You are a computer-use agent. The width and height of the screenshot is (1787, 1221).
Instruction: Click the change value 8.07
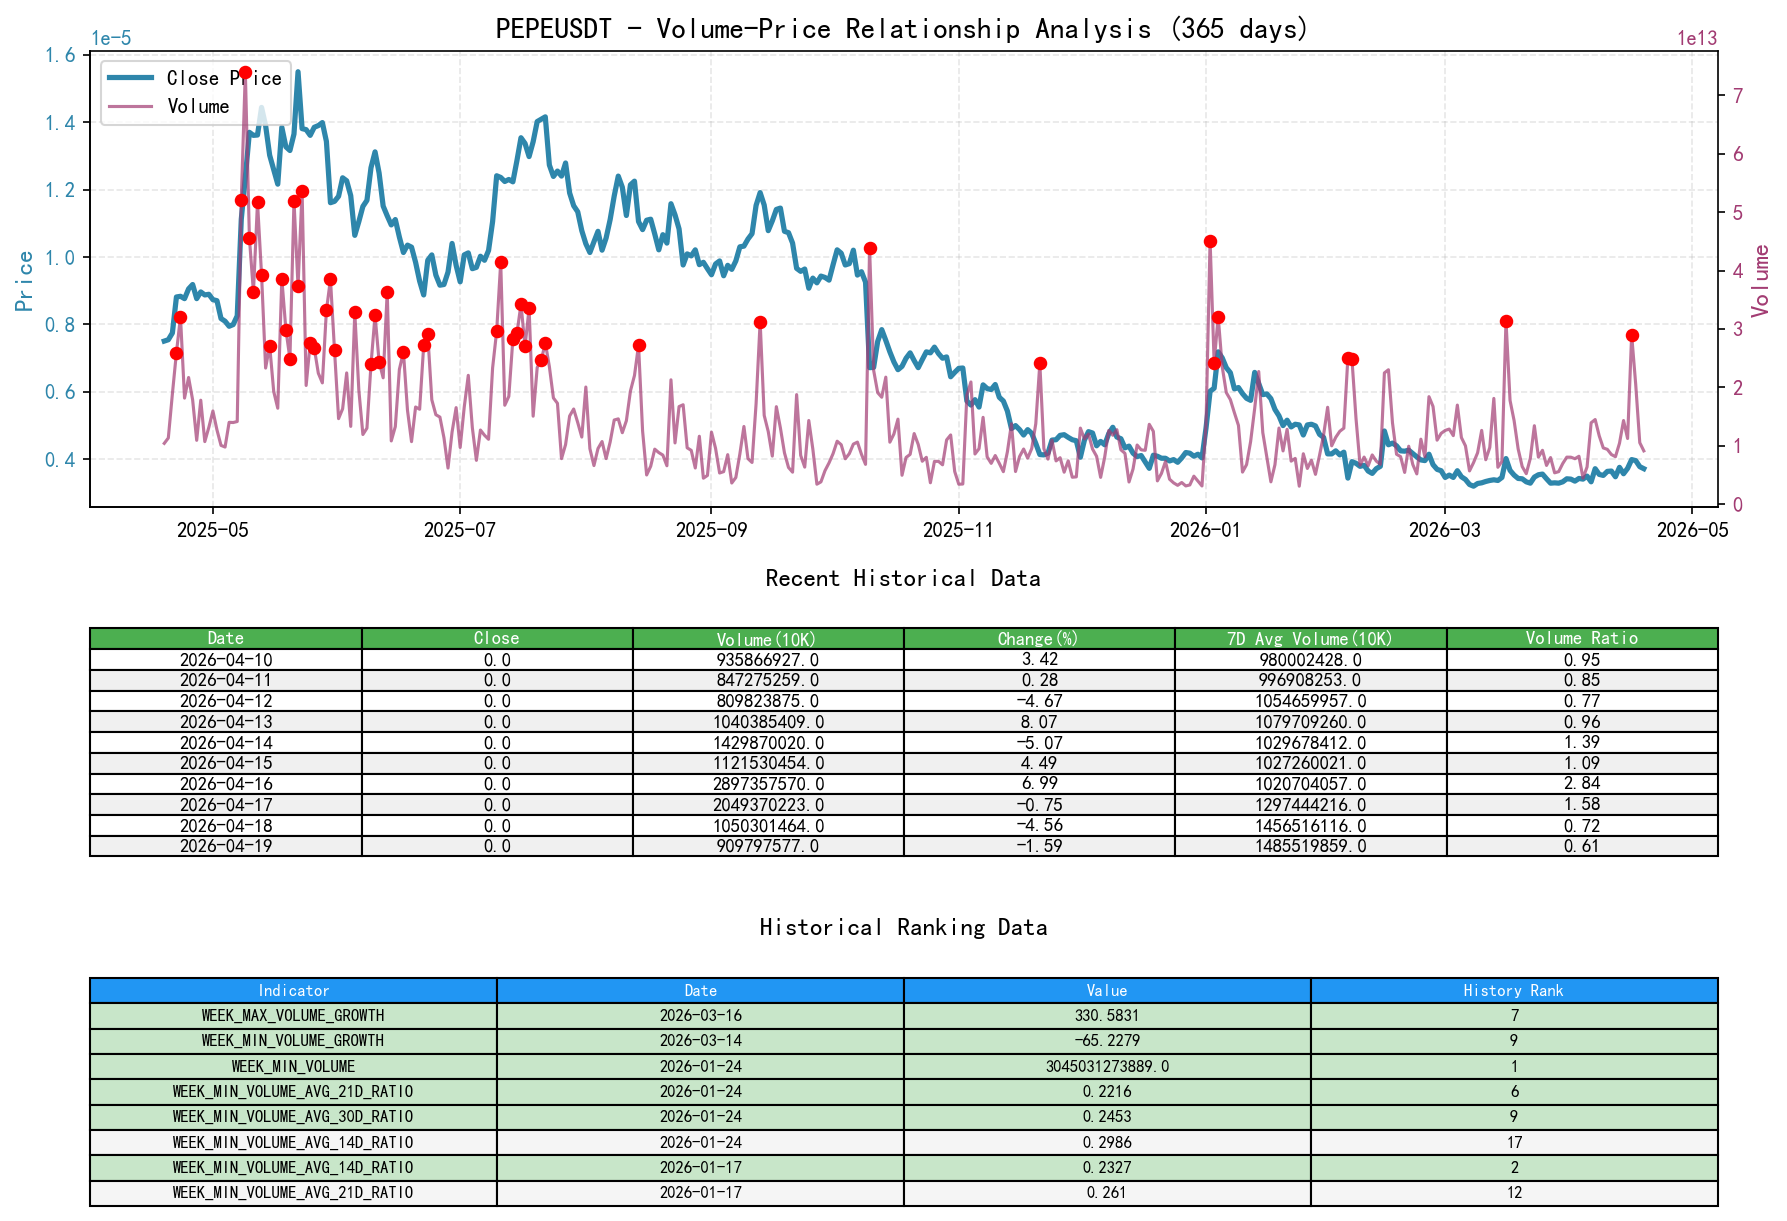[1039, 722]
